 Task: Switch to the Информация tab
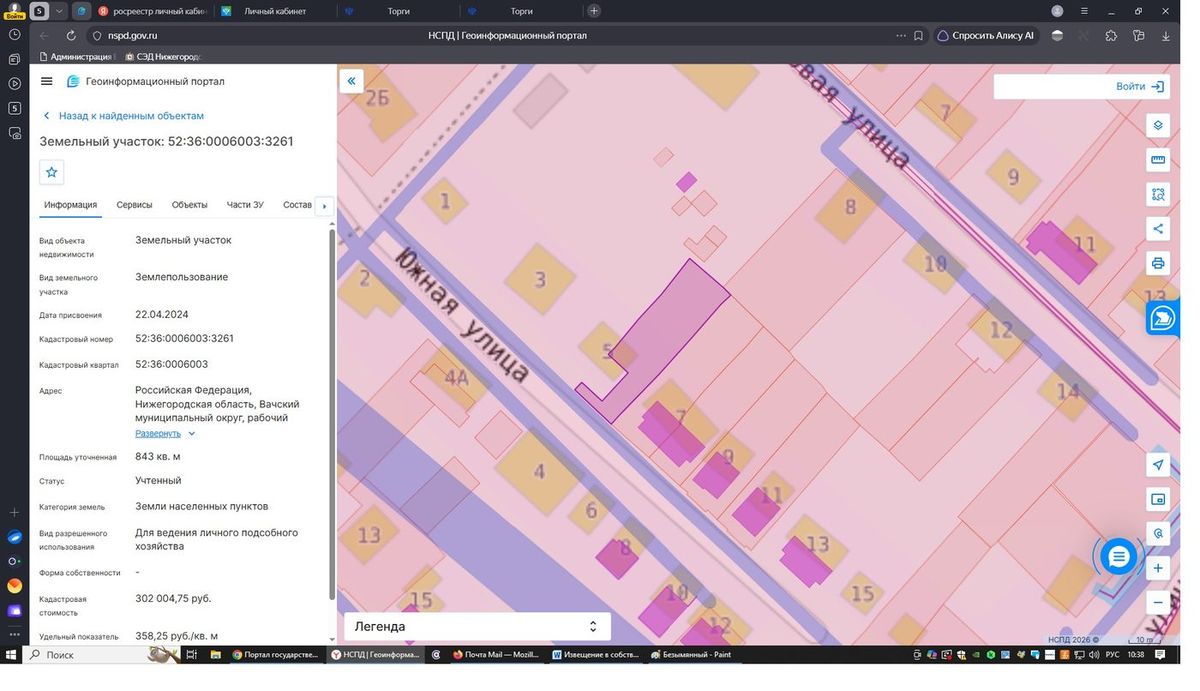(70, 205)
